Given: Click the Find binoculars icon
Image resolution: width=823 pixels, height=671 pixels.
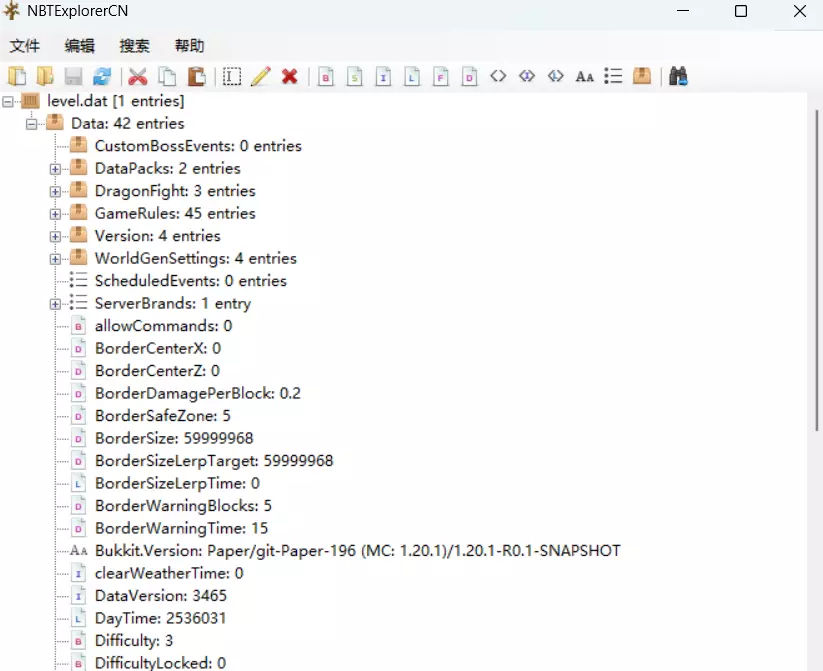Looking at the screenshot, I should click(679, 76).
